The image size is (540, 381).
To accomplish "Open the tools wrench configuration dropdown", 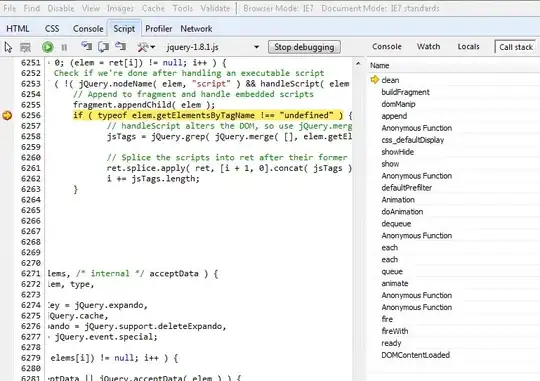I will pyautogui.click(x=146, y=47).
